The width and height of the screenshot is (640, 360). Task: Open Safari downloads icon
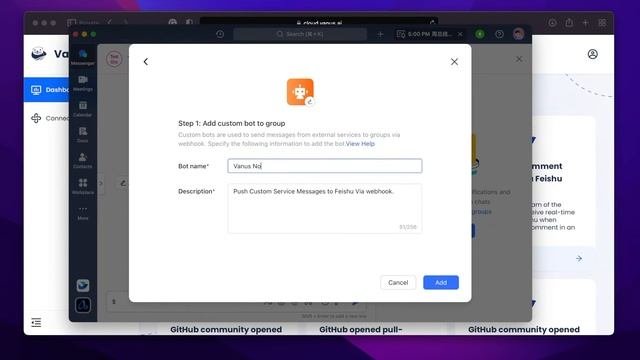pyautogui.click(x=552, y=23)
